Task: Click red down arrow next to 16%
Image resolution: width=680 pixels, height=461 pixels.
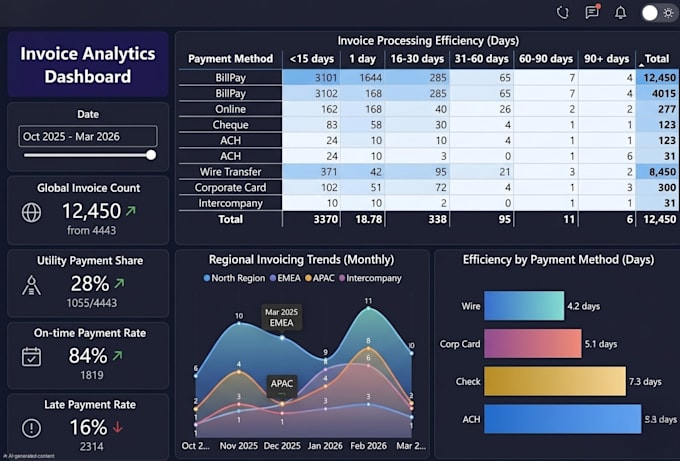Action: point(118,427)
